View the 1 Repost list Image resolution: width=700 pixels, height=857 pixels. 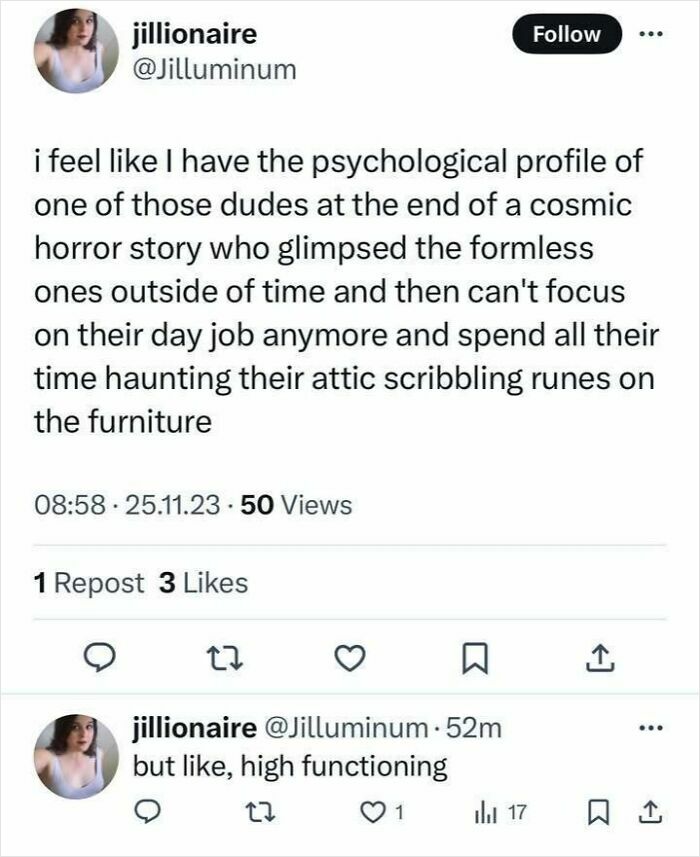(89, 583)
